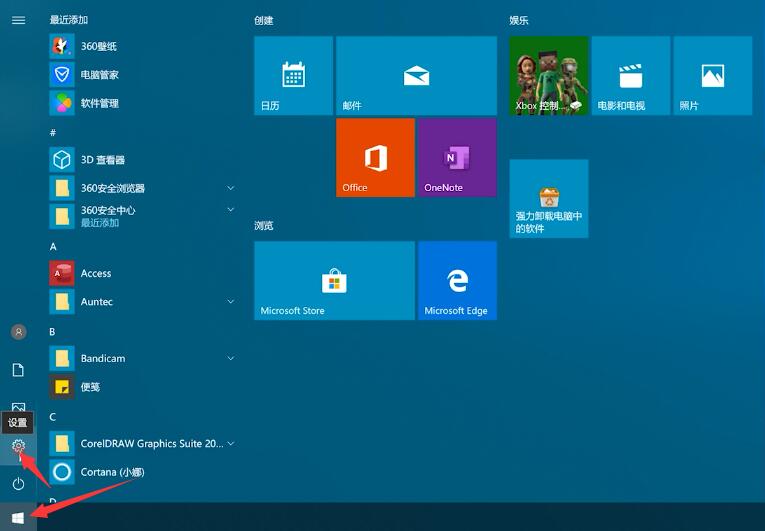Open 强力卸载电脑中的软件 tile

(x=549, y=199)
